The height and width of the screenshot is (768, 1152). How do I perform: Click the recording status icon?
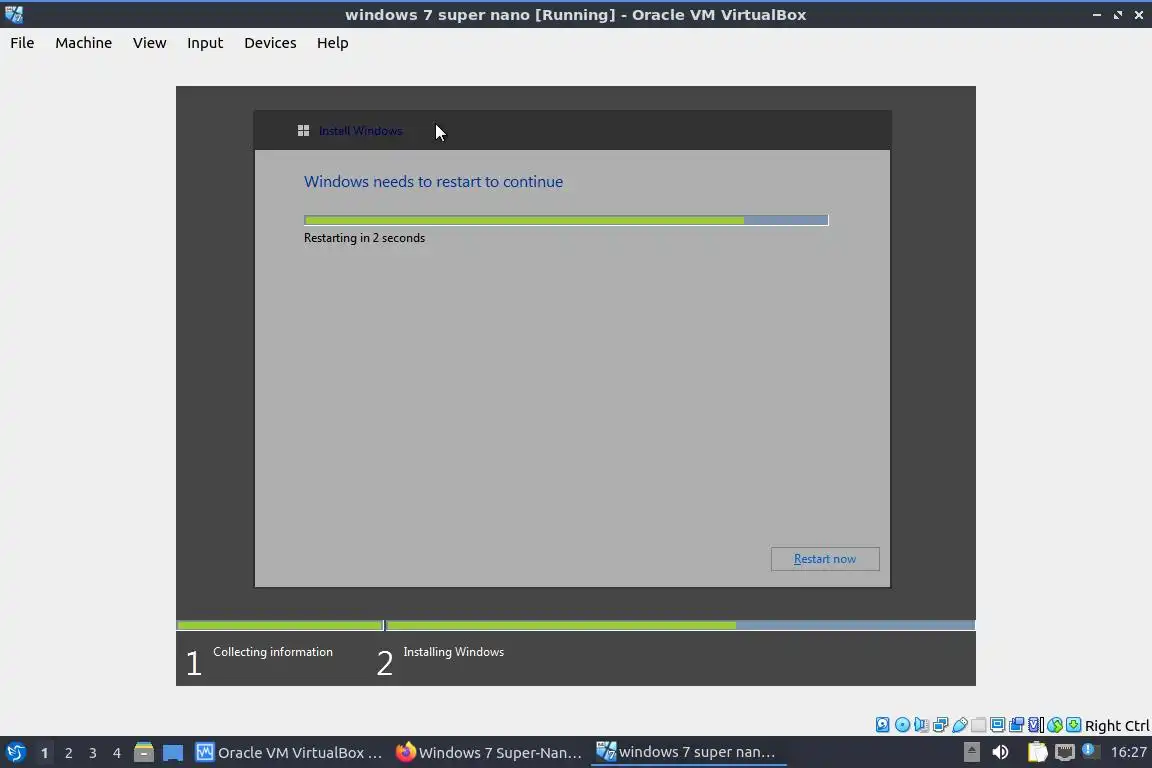click(x=1017, y=725)
